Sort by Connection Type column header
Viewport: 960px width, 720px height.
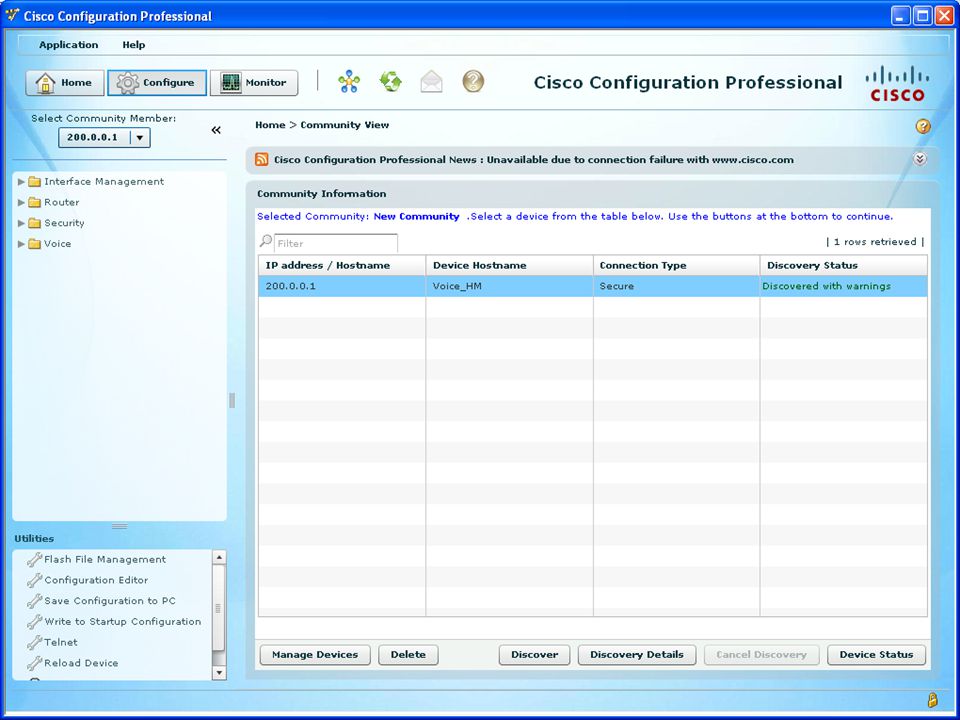click(x=677, y=265)
